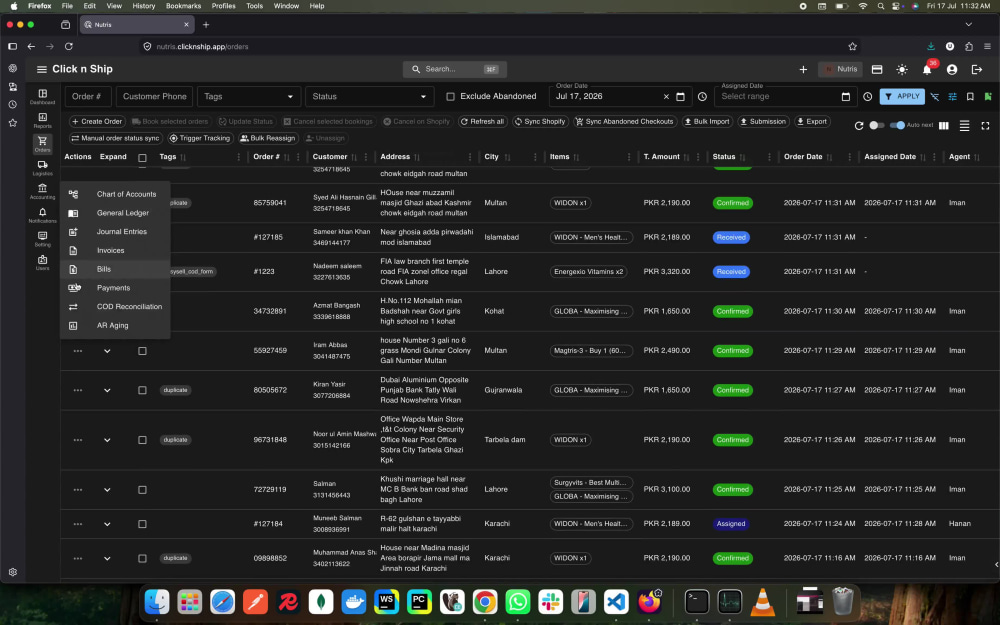This screenshot has height=625, width=1000.
Task: Change row density with the lines icon
Action: (x=964, y=126)
